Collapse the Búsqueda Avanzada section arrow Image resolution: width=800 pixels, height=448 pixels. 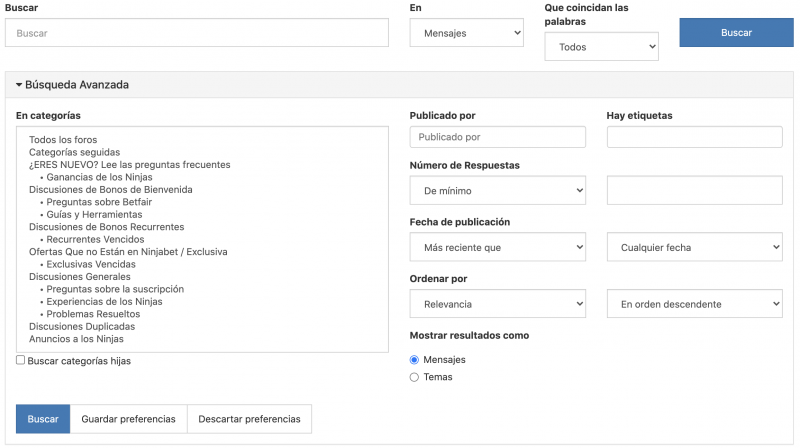[19, 85]
